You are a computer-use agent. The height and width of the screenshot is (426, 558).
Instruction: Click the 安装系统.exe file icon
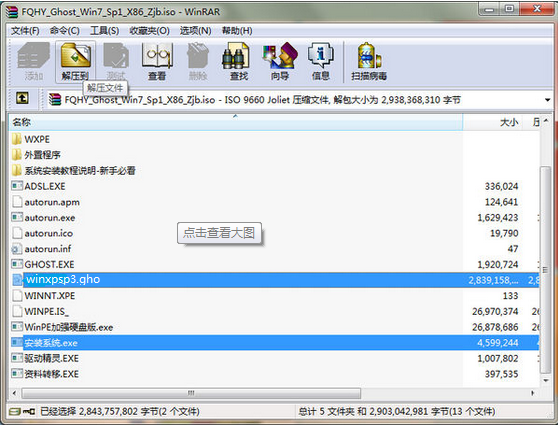[17, 342]
